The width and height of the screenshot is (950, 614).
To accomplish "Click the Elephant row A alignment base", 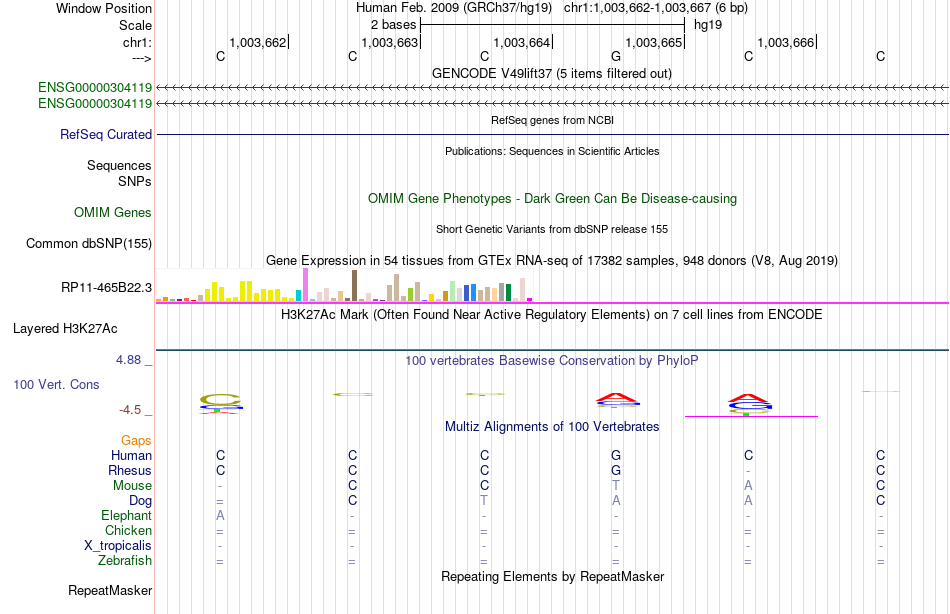I will click(x=220, y=515).
